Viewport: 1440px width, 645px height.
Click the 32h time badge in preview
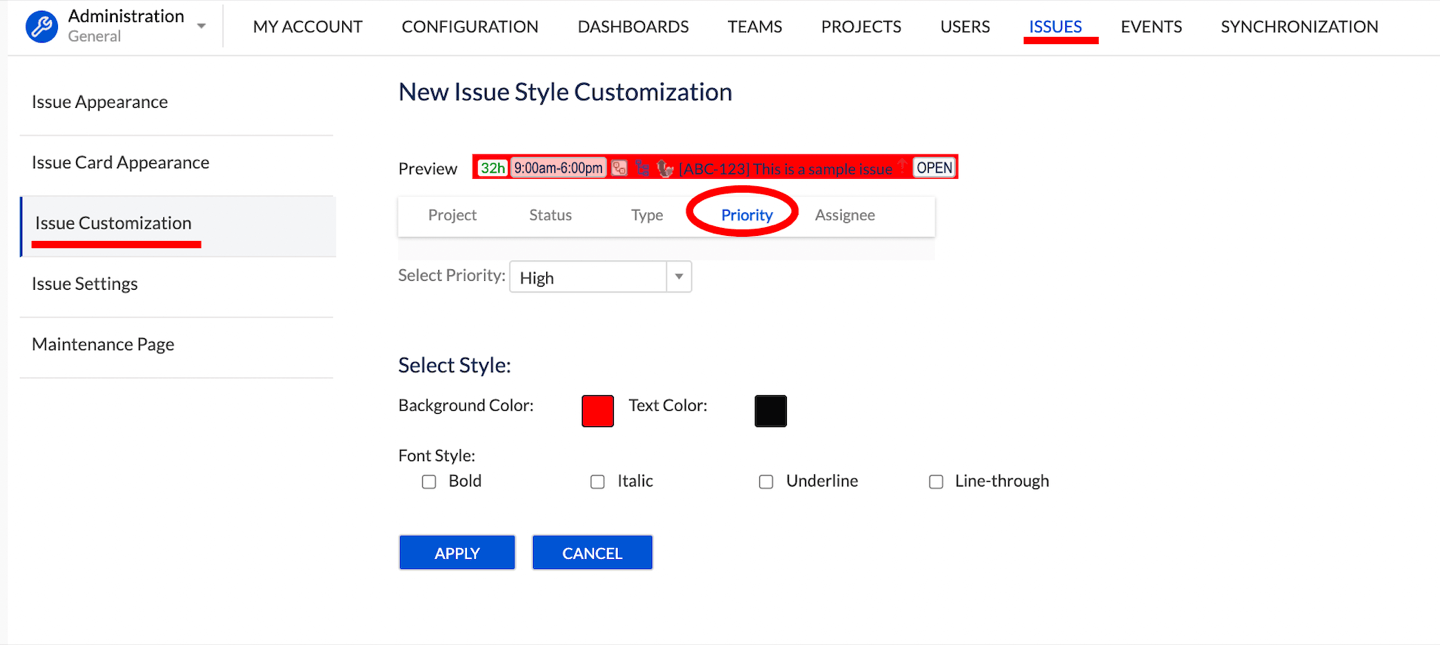tap(492, 168)
